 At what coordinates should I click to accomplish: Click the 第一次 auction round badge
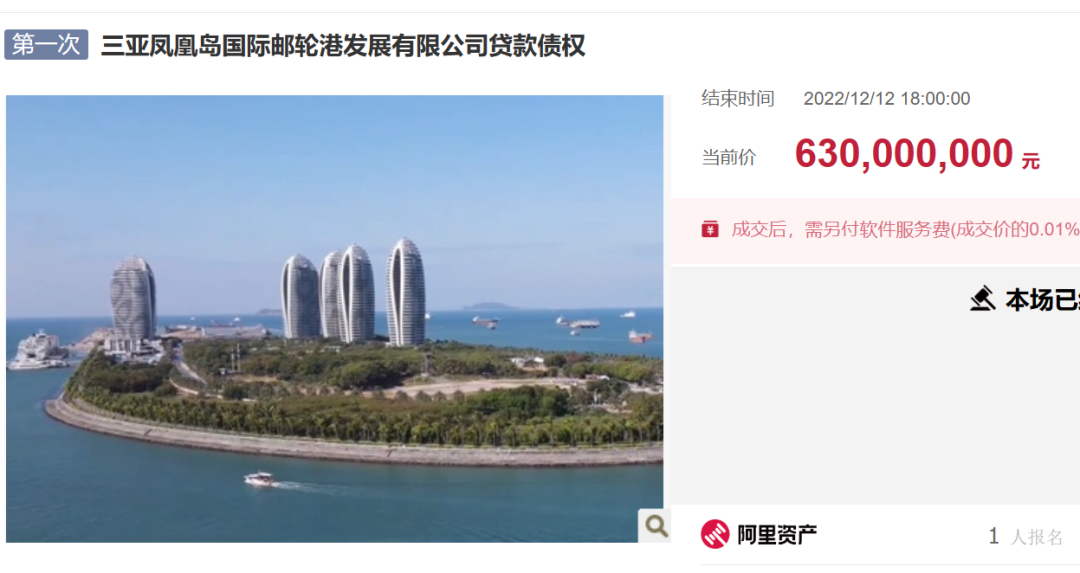click(x=46, y=45)
